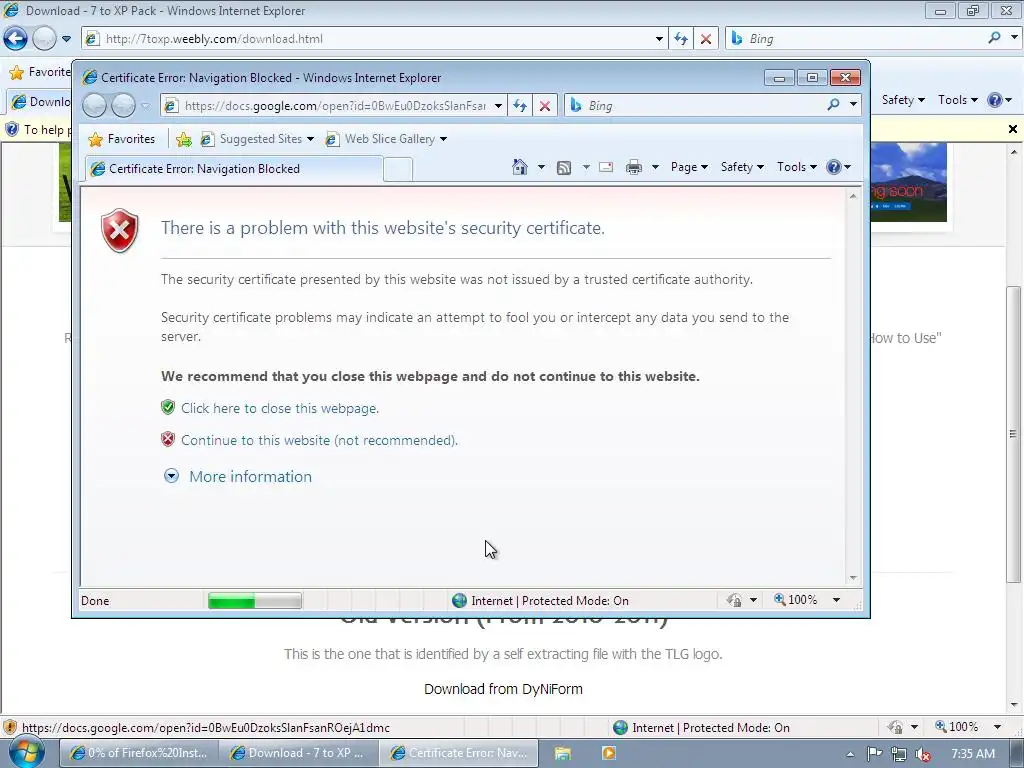Click Refresh icon in main window address bar
The height and width of the screenshot is (768, 1024).
coord(680,39)
